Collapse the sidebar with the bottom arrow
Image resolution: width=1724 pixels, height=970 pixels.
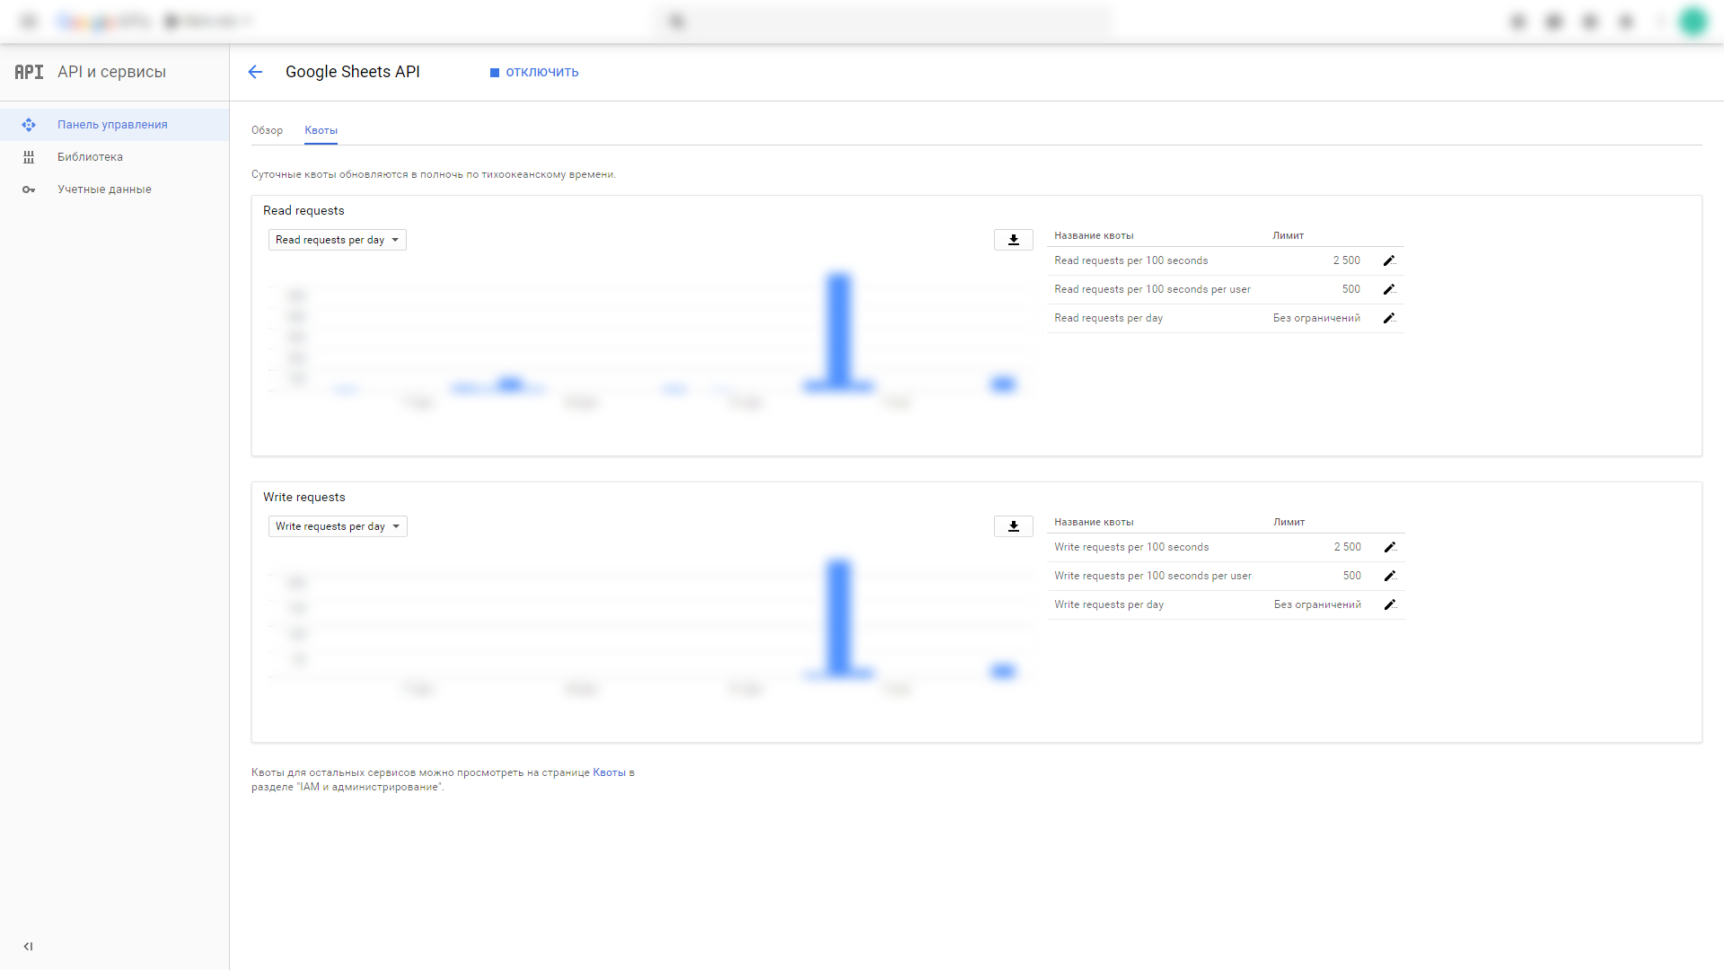tap(28, 946)
